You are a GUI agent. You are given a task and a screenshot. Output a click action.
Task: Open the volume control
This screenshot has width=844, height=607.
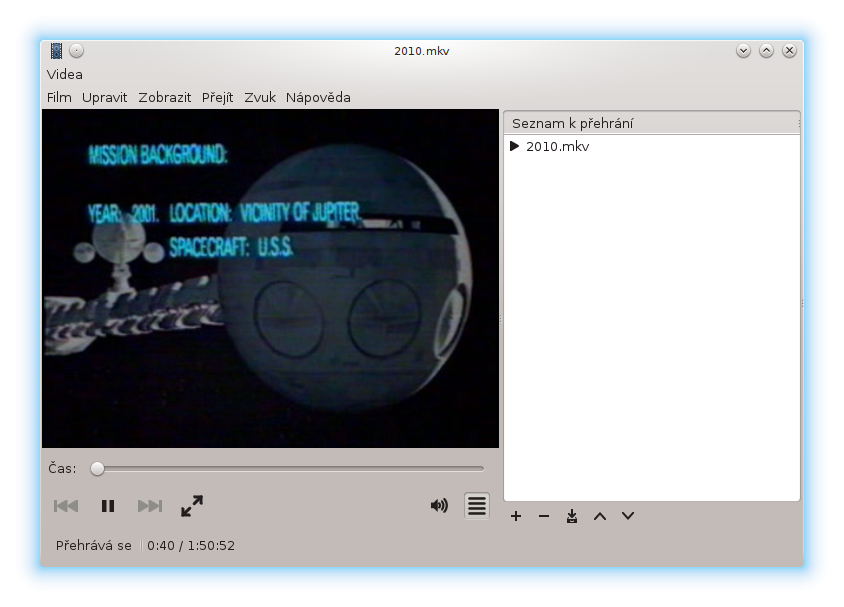point(439,506)
